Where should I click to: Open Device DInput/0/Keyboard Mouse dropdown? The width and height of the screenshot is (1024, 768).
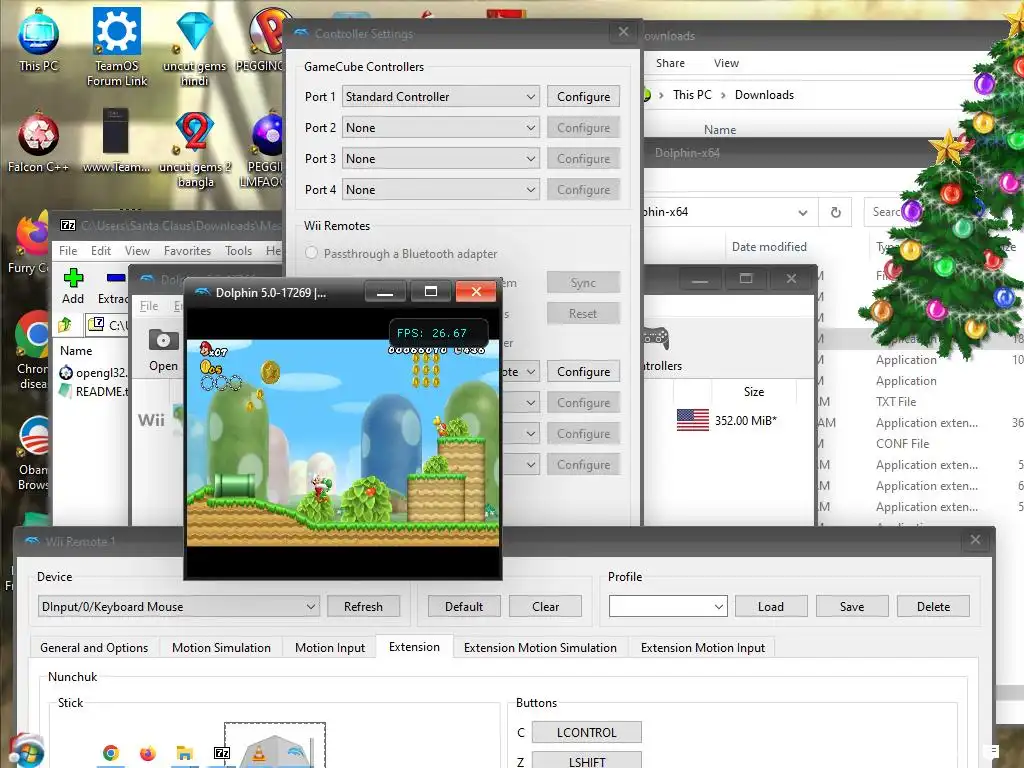pos(178,607)
